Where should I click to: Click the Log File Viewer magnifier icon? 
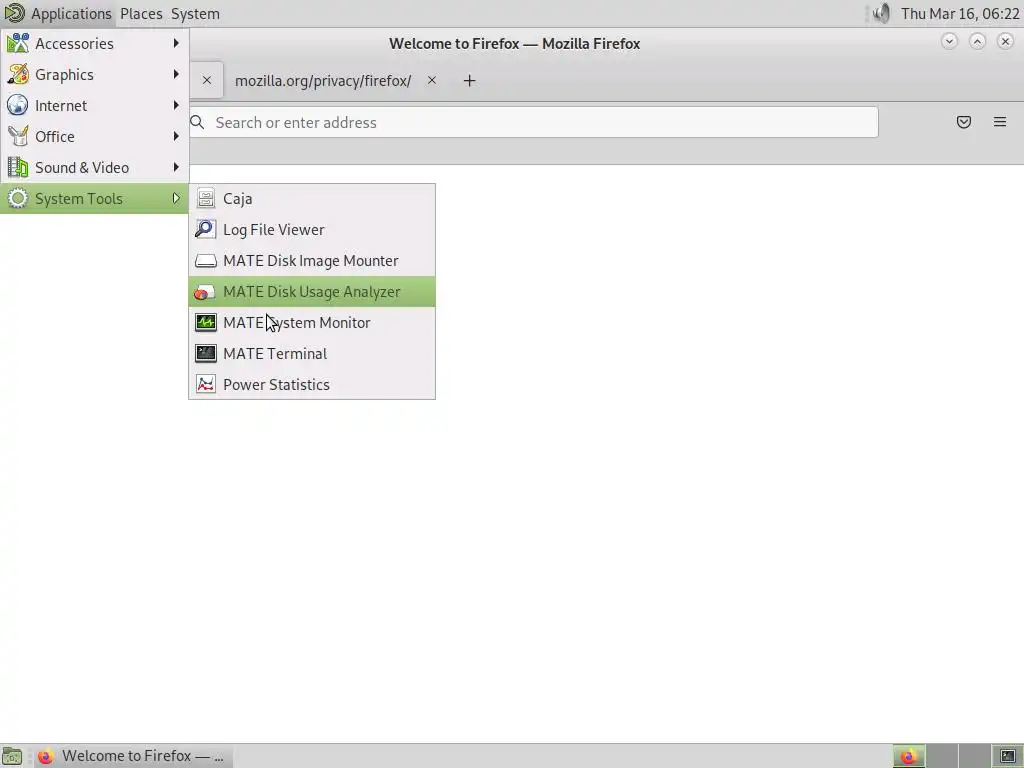(x=206, y=229)
